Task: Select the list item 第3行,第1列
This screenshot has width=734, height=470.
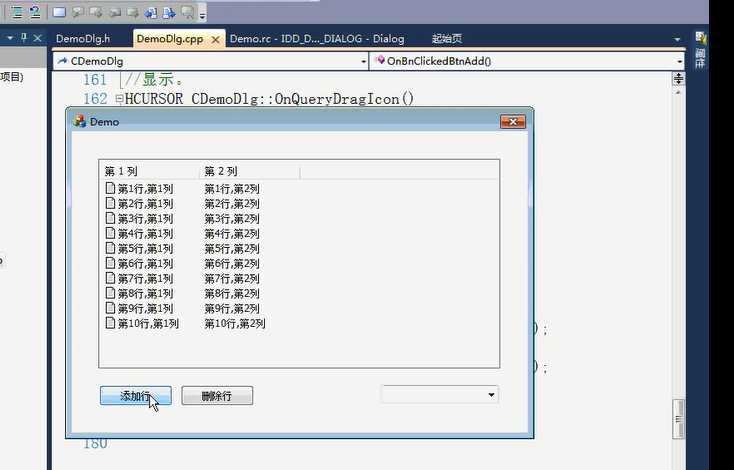Action: click(x=145, y=219)
